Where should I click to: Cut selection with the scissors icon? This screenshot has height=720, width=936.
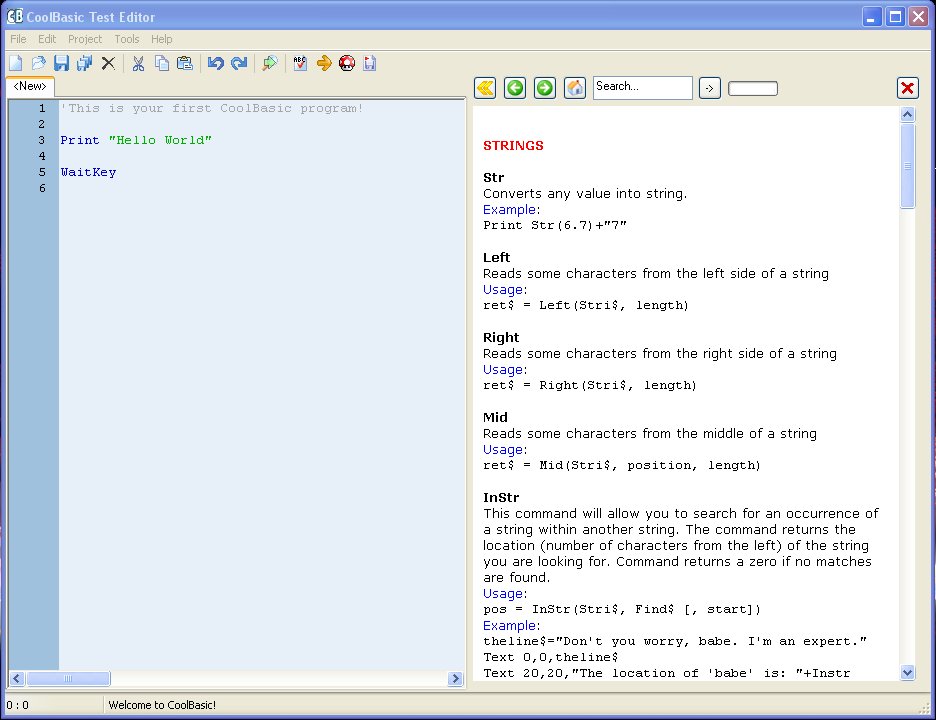tap(138, 63)
